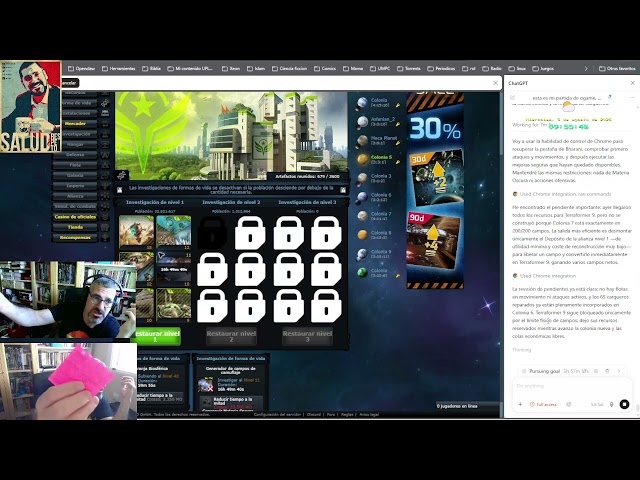Open the Ciencia ficcion bookmark folder
640x480 pixels.
click(289, 69)
